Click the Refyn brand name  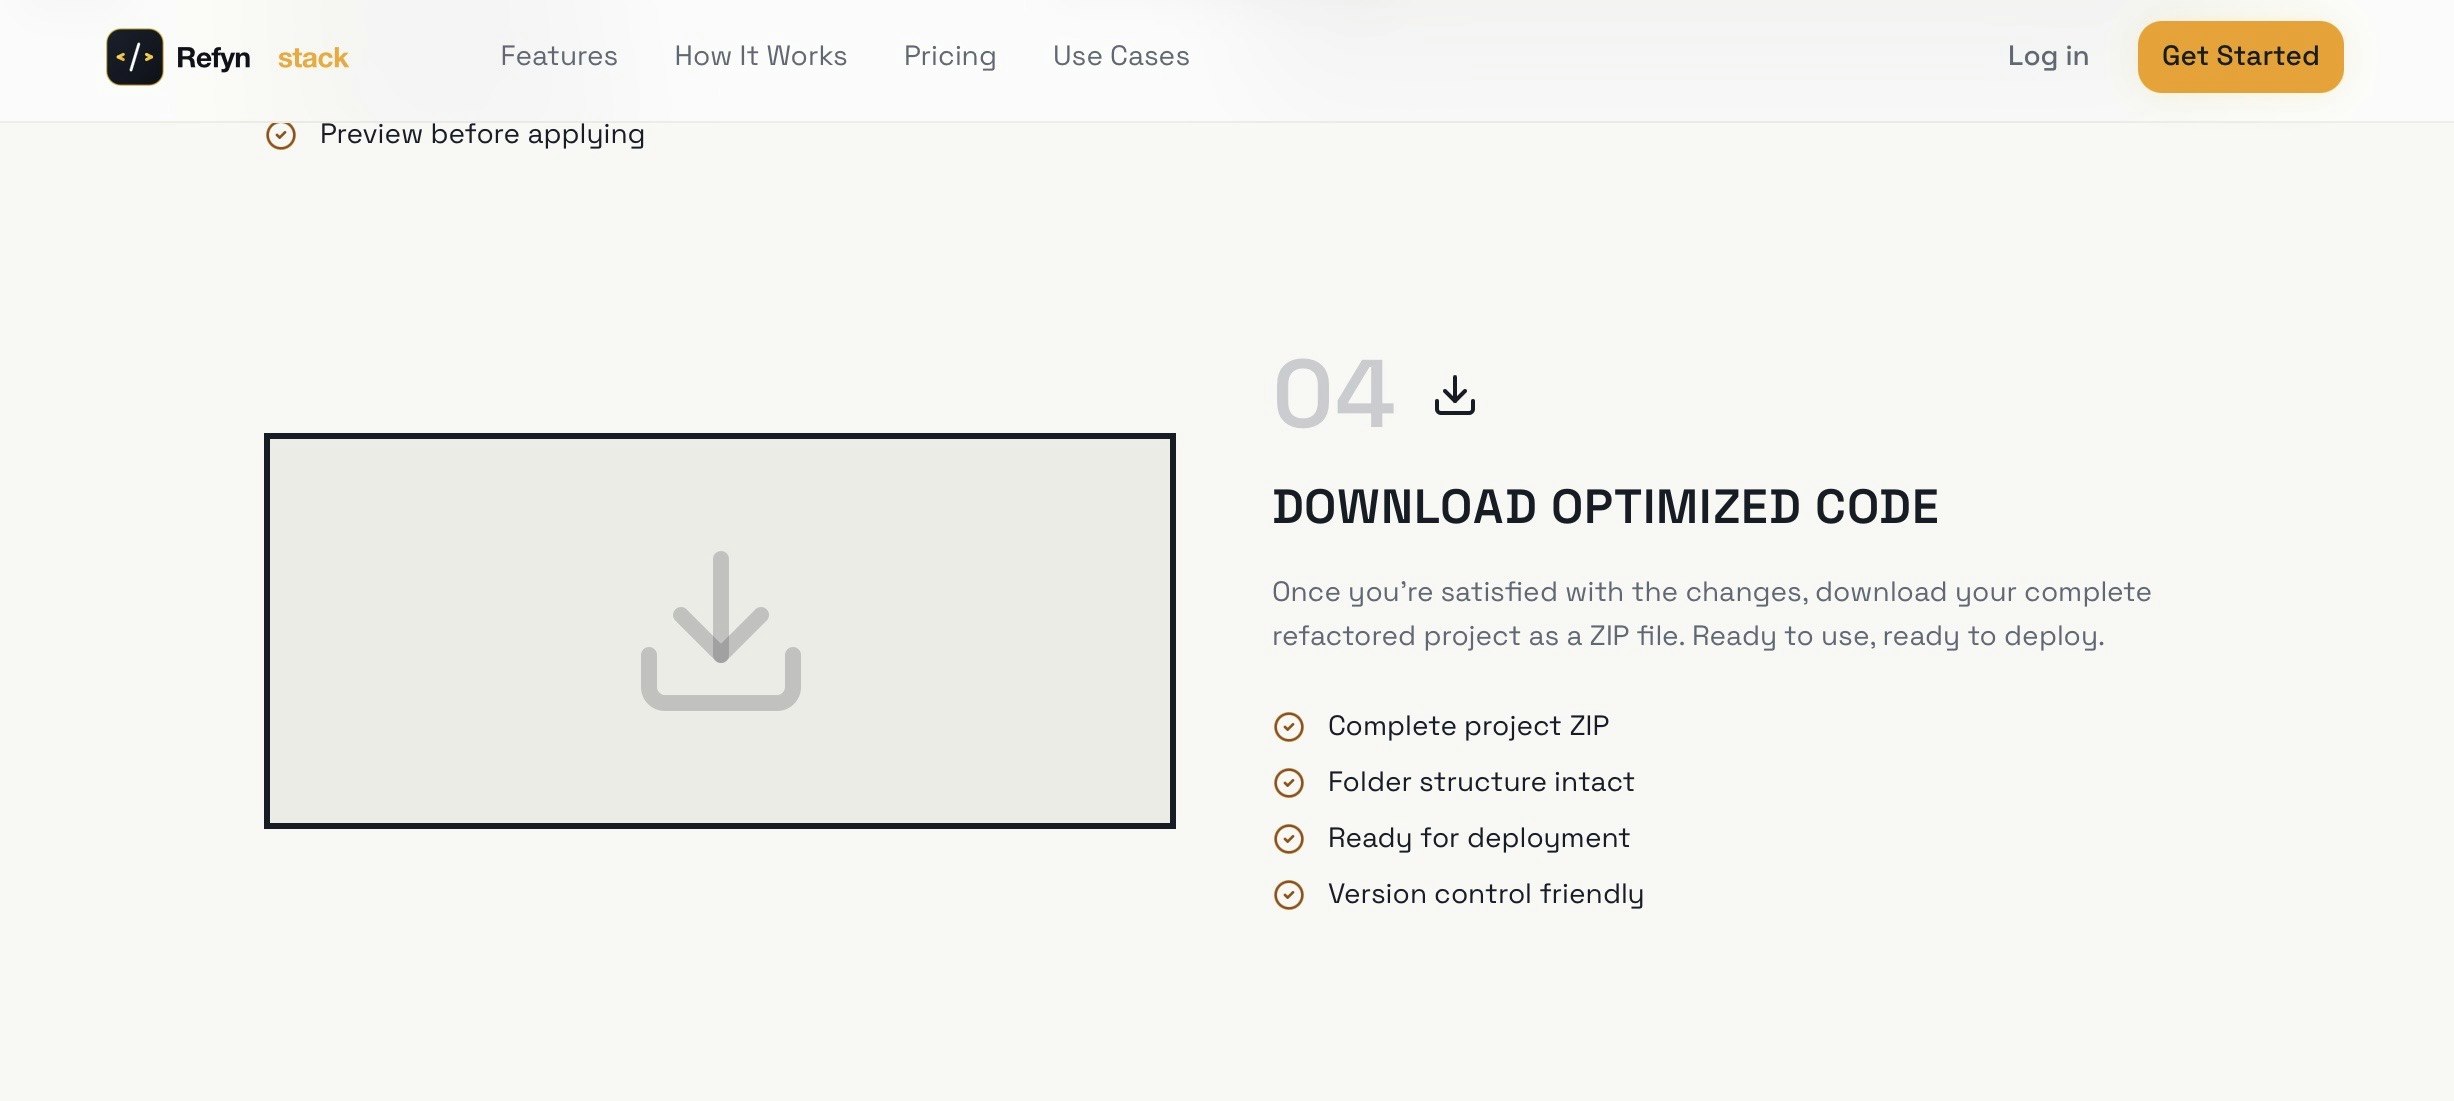[213, 58]
